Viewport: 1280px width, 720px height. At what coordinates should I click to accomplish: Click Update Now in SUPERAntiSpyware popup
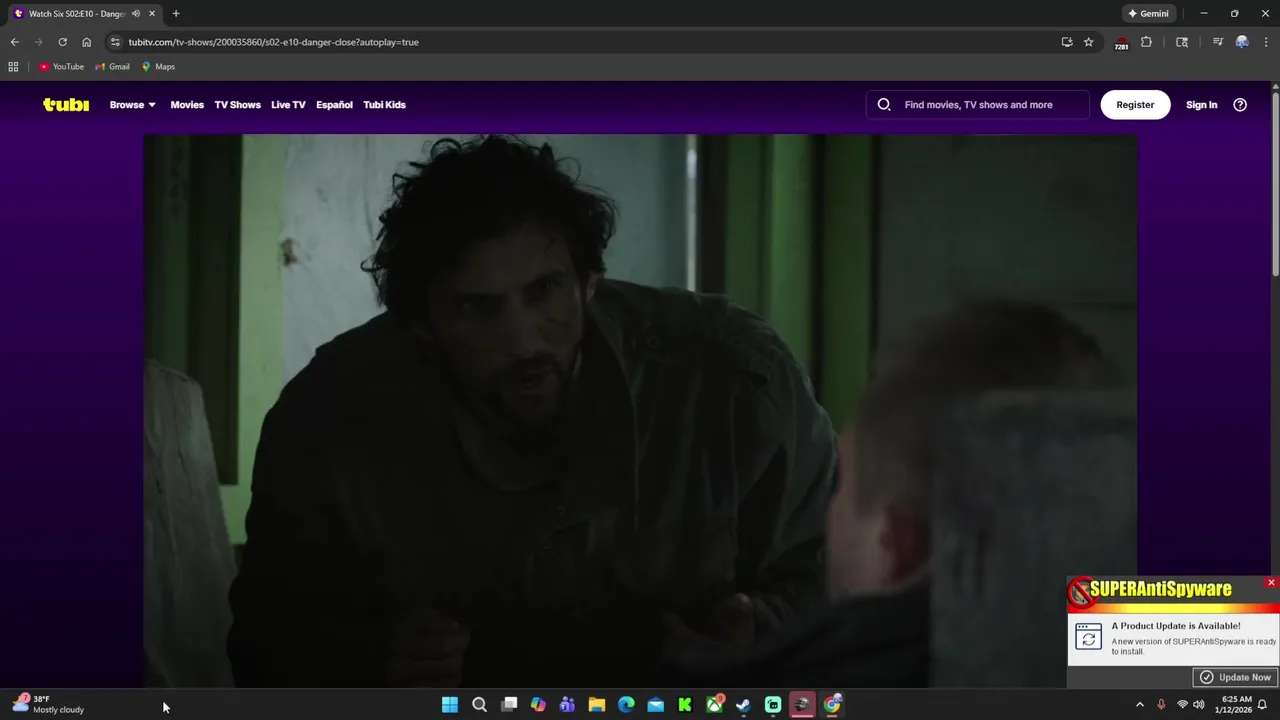click(1235, 677)
